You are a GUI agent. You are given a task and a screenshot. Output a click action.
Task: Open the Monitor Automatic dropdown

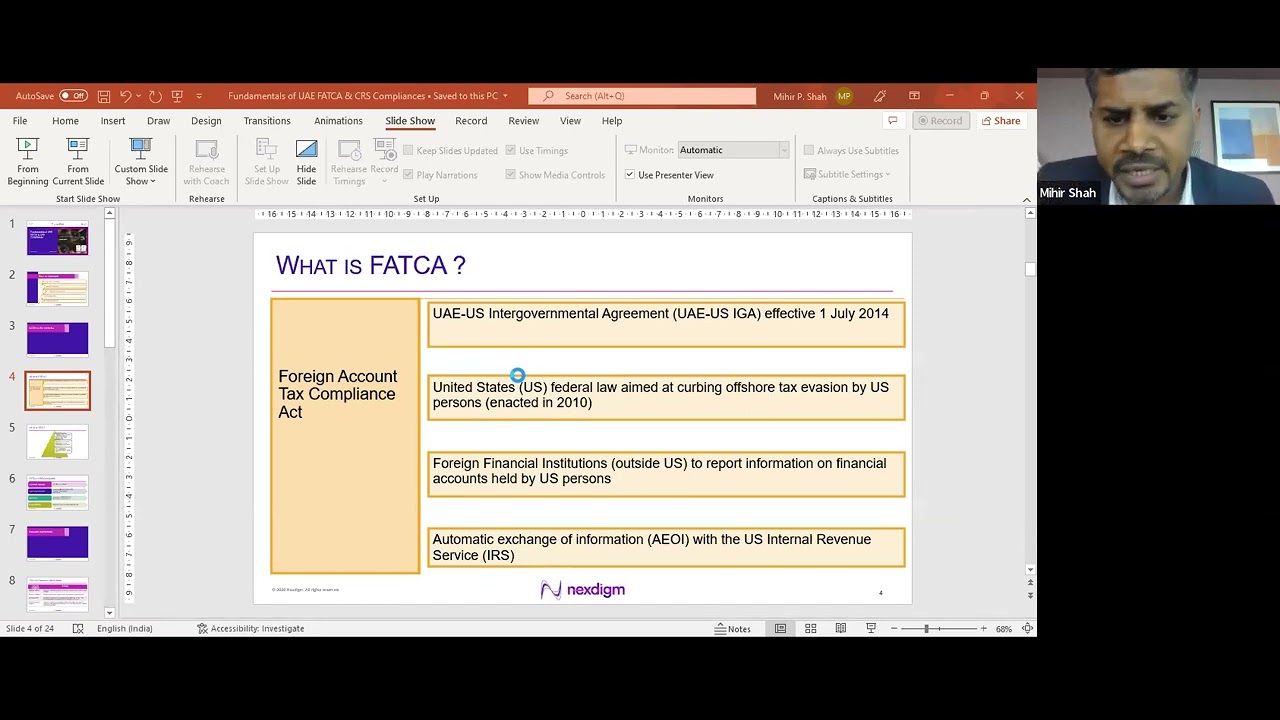point(784,150)
